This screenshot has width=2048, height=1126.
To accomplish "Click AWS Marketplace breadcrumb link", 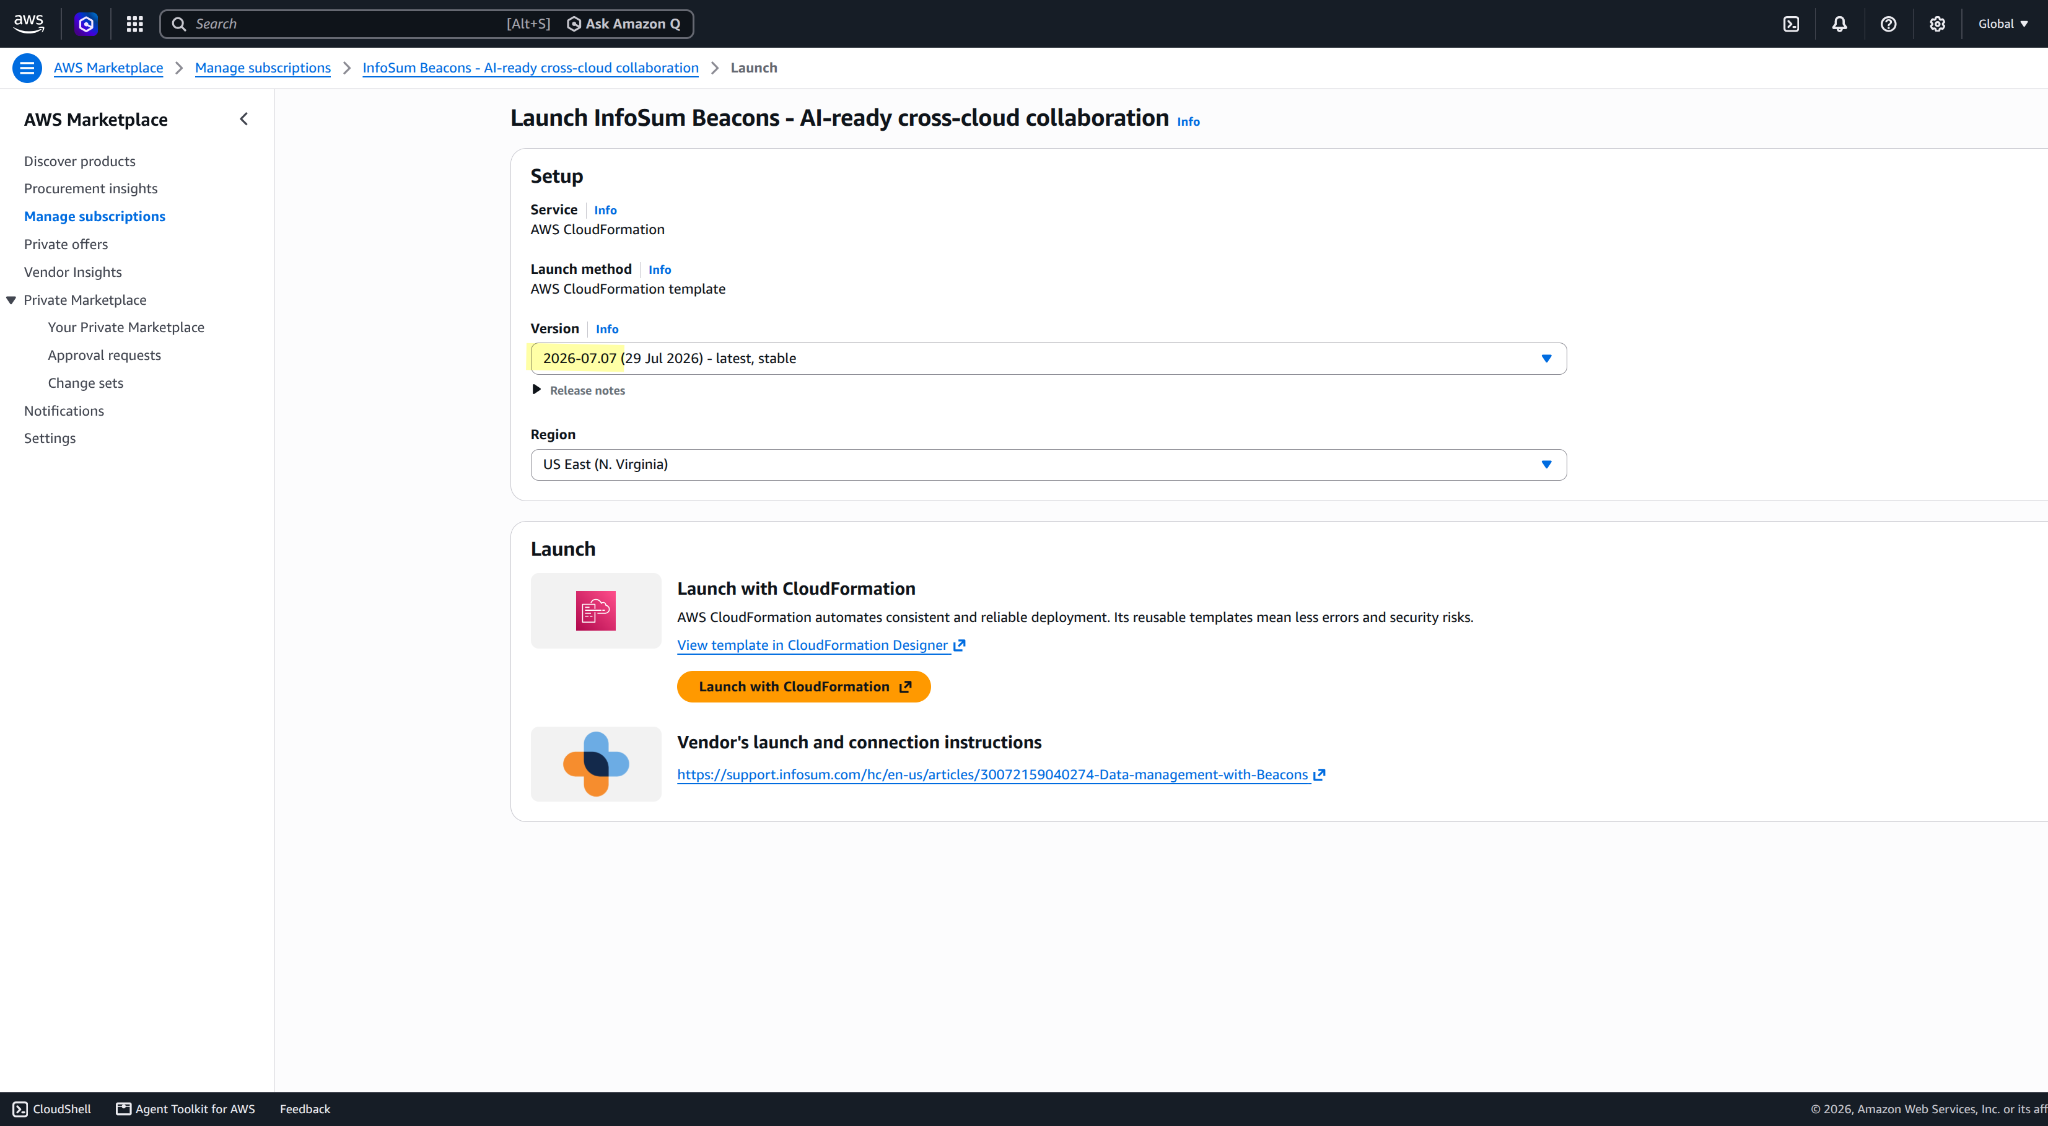I will tap(108, 68).
